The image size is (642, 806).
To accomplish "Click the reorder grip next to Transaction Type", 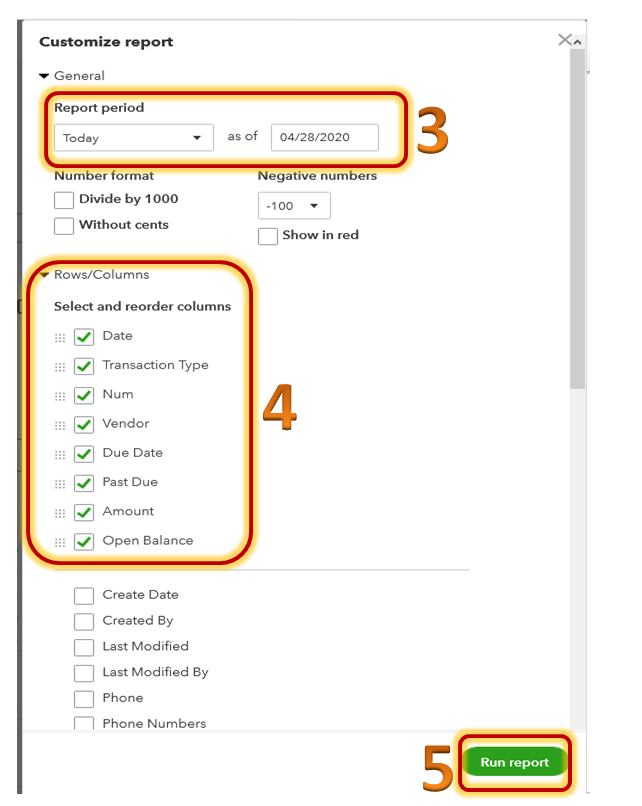I will 58,366.
